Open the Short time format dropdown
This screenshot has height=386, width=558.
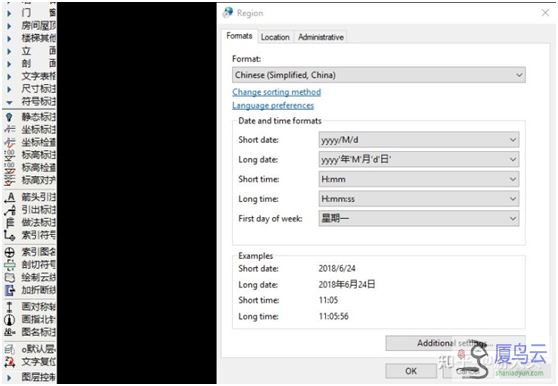pyautogui.click(x=419, y=179)
